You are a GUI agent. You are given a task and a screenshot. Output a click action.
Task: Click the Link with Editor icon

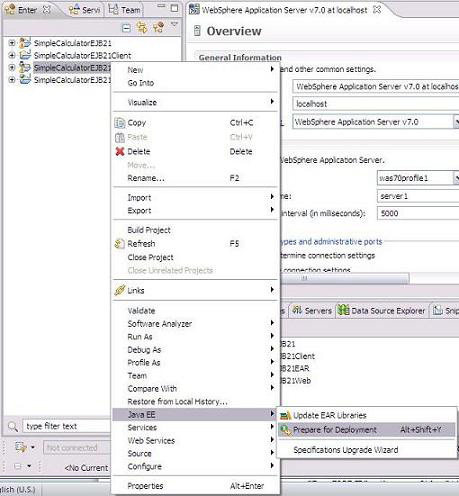click(142, 27)
